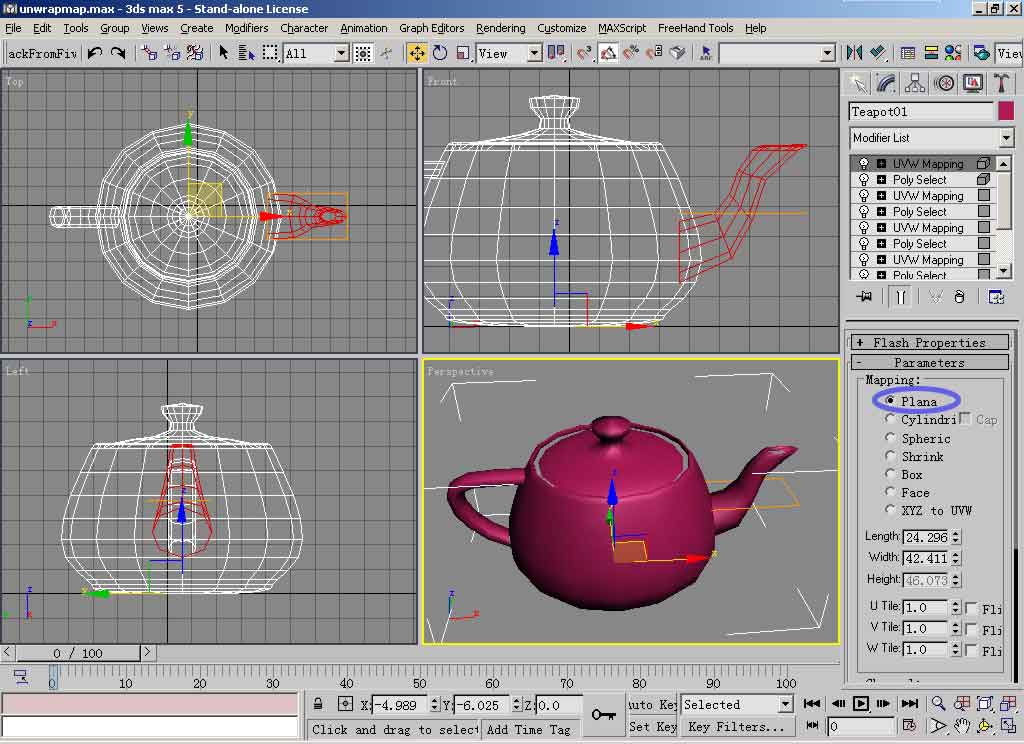Select the Box mapping option
Viewport: 1024px width, 744px height.
click(x=891, y=474)
